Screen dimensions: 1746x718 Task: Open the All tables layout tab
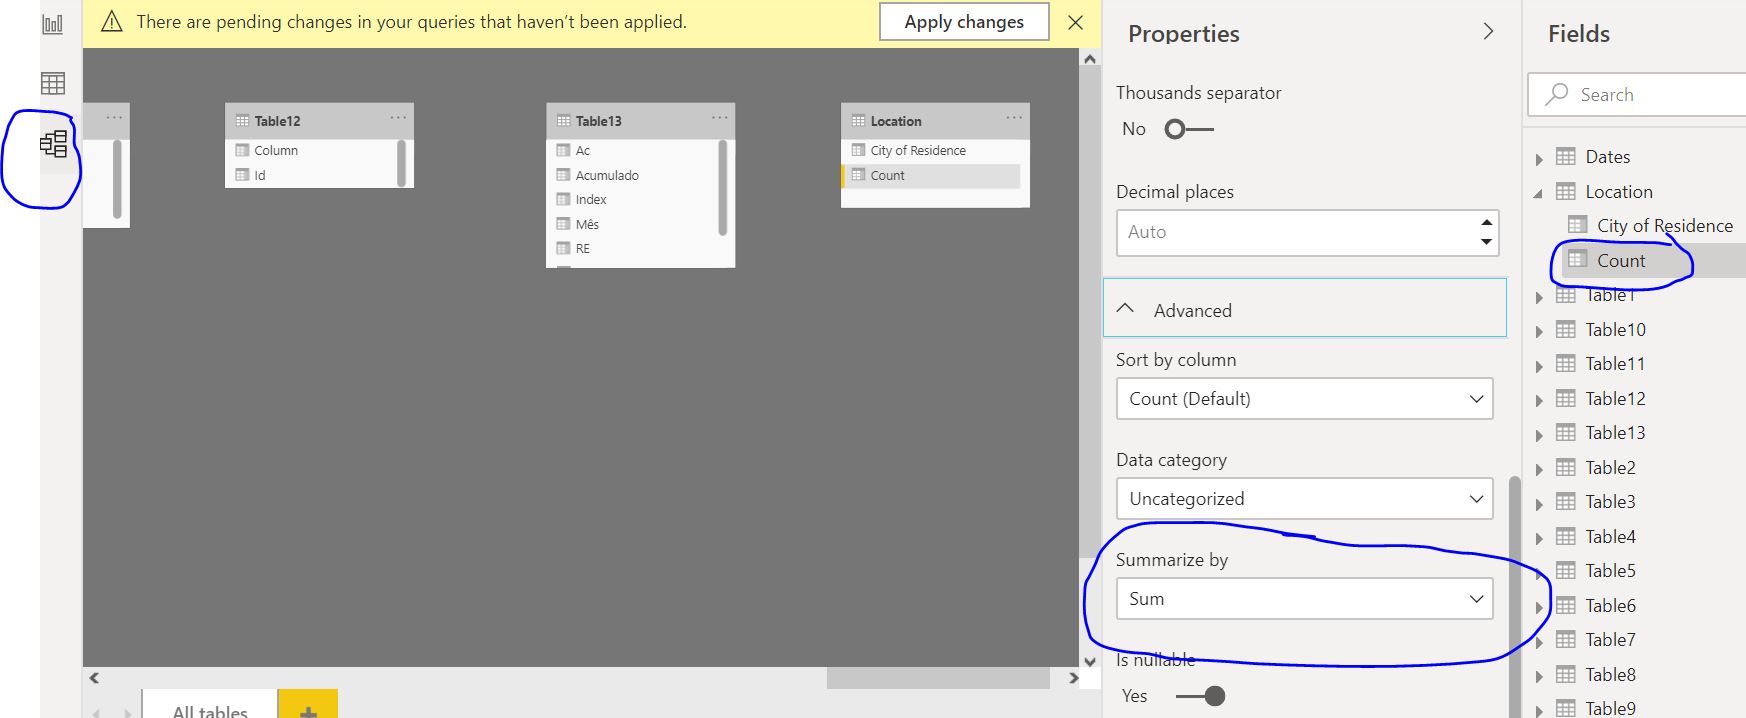coord(210,706)
